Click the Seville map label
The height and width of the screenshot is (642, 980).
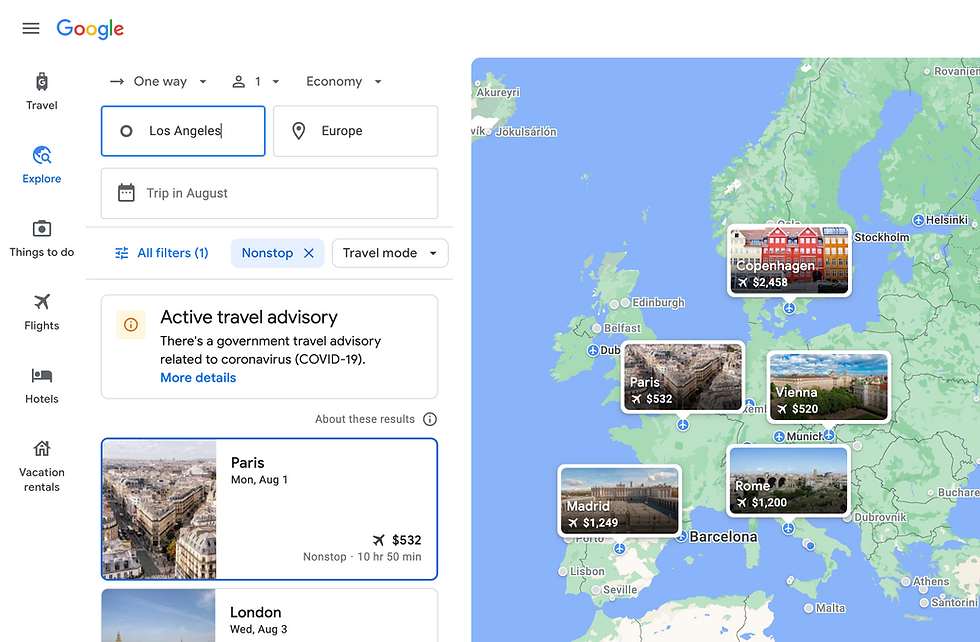coord(620,589)
